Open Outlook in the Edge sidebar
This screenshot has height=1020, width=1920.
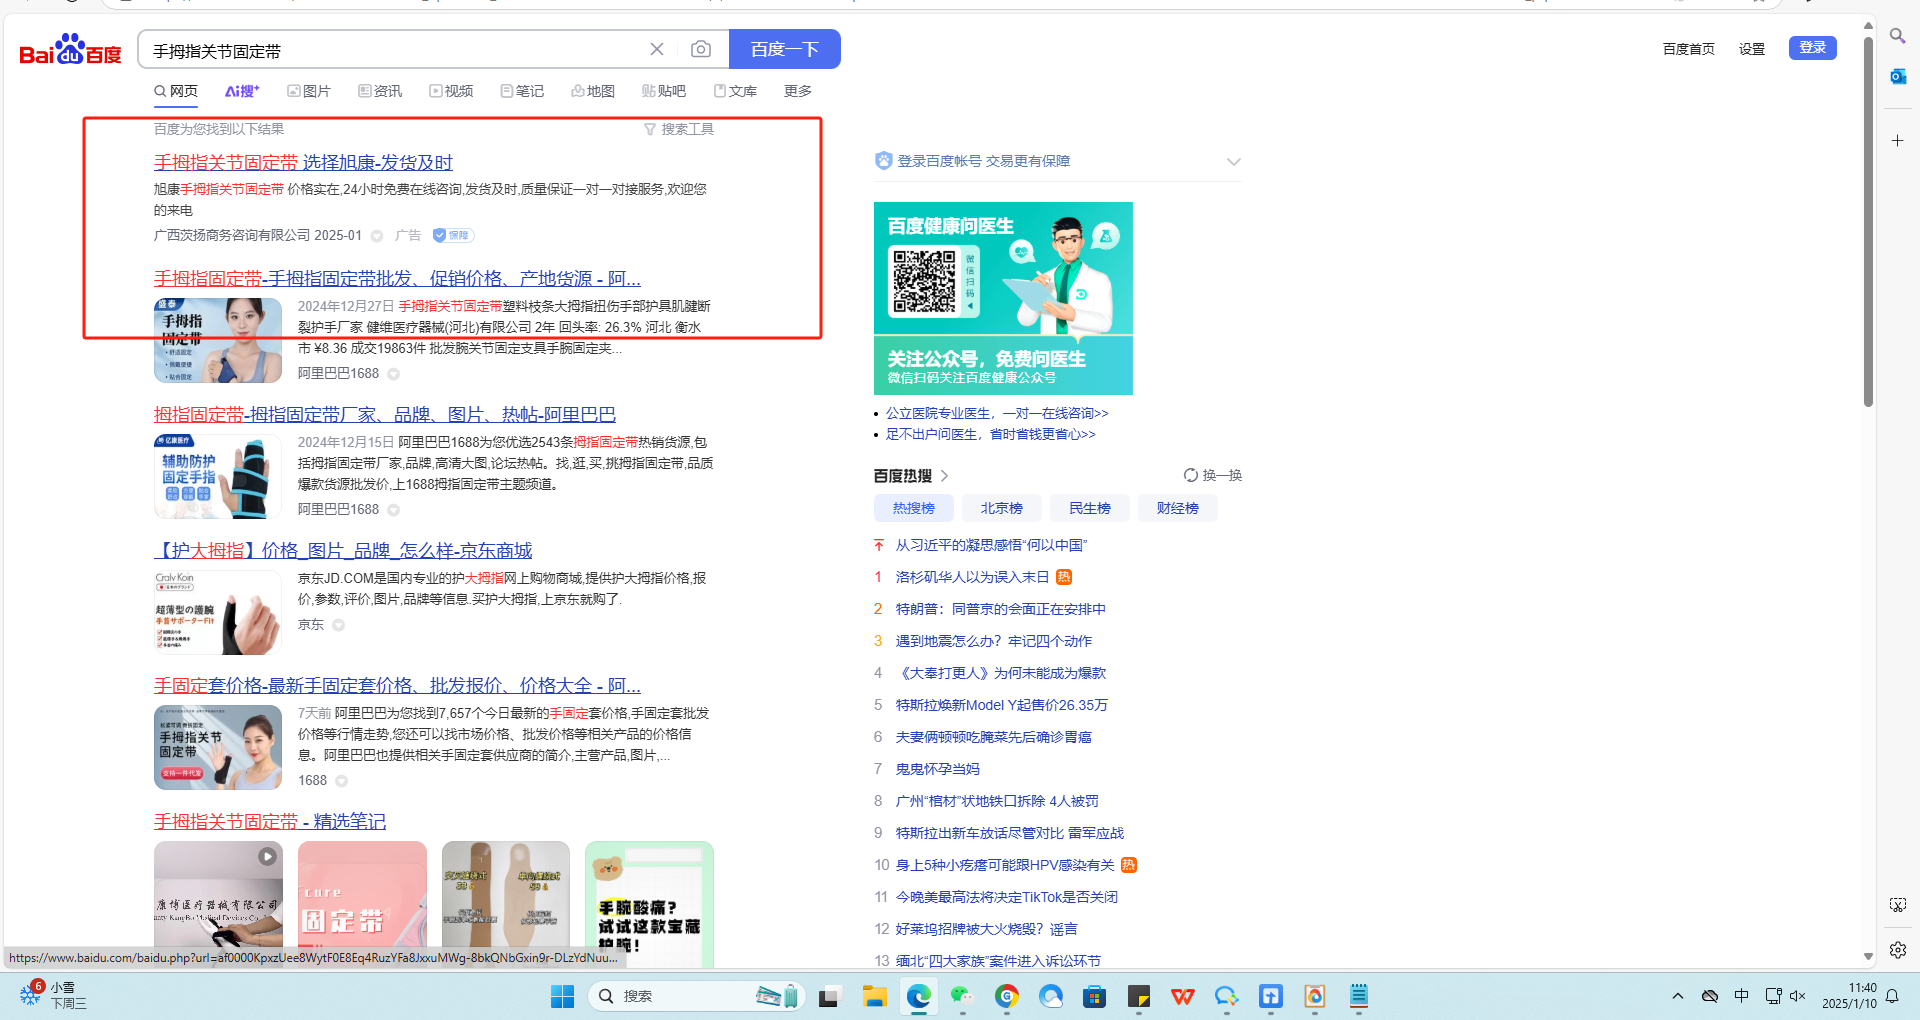point(1897,76)
